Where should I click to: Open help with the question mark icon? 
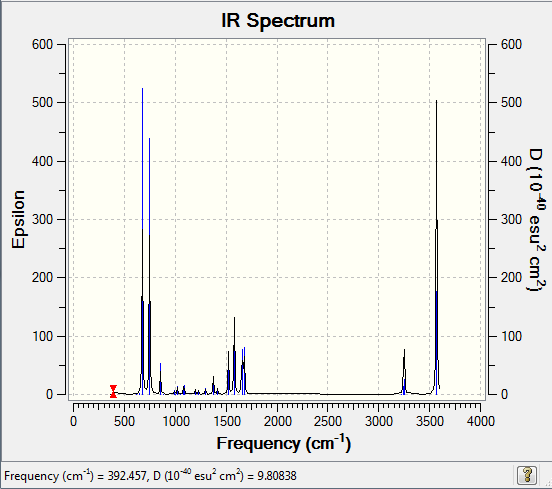point(527,475)
